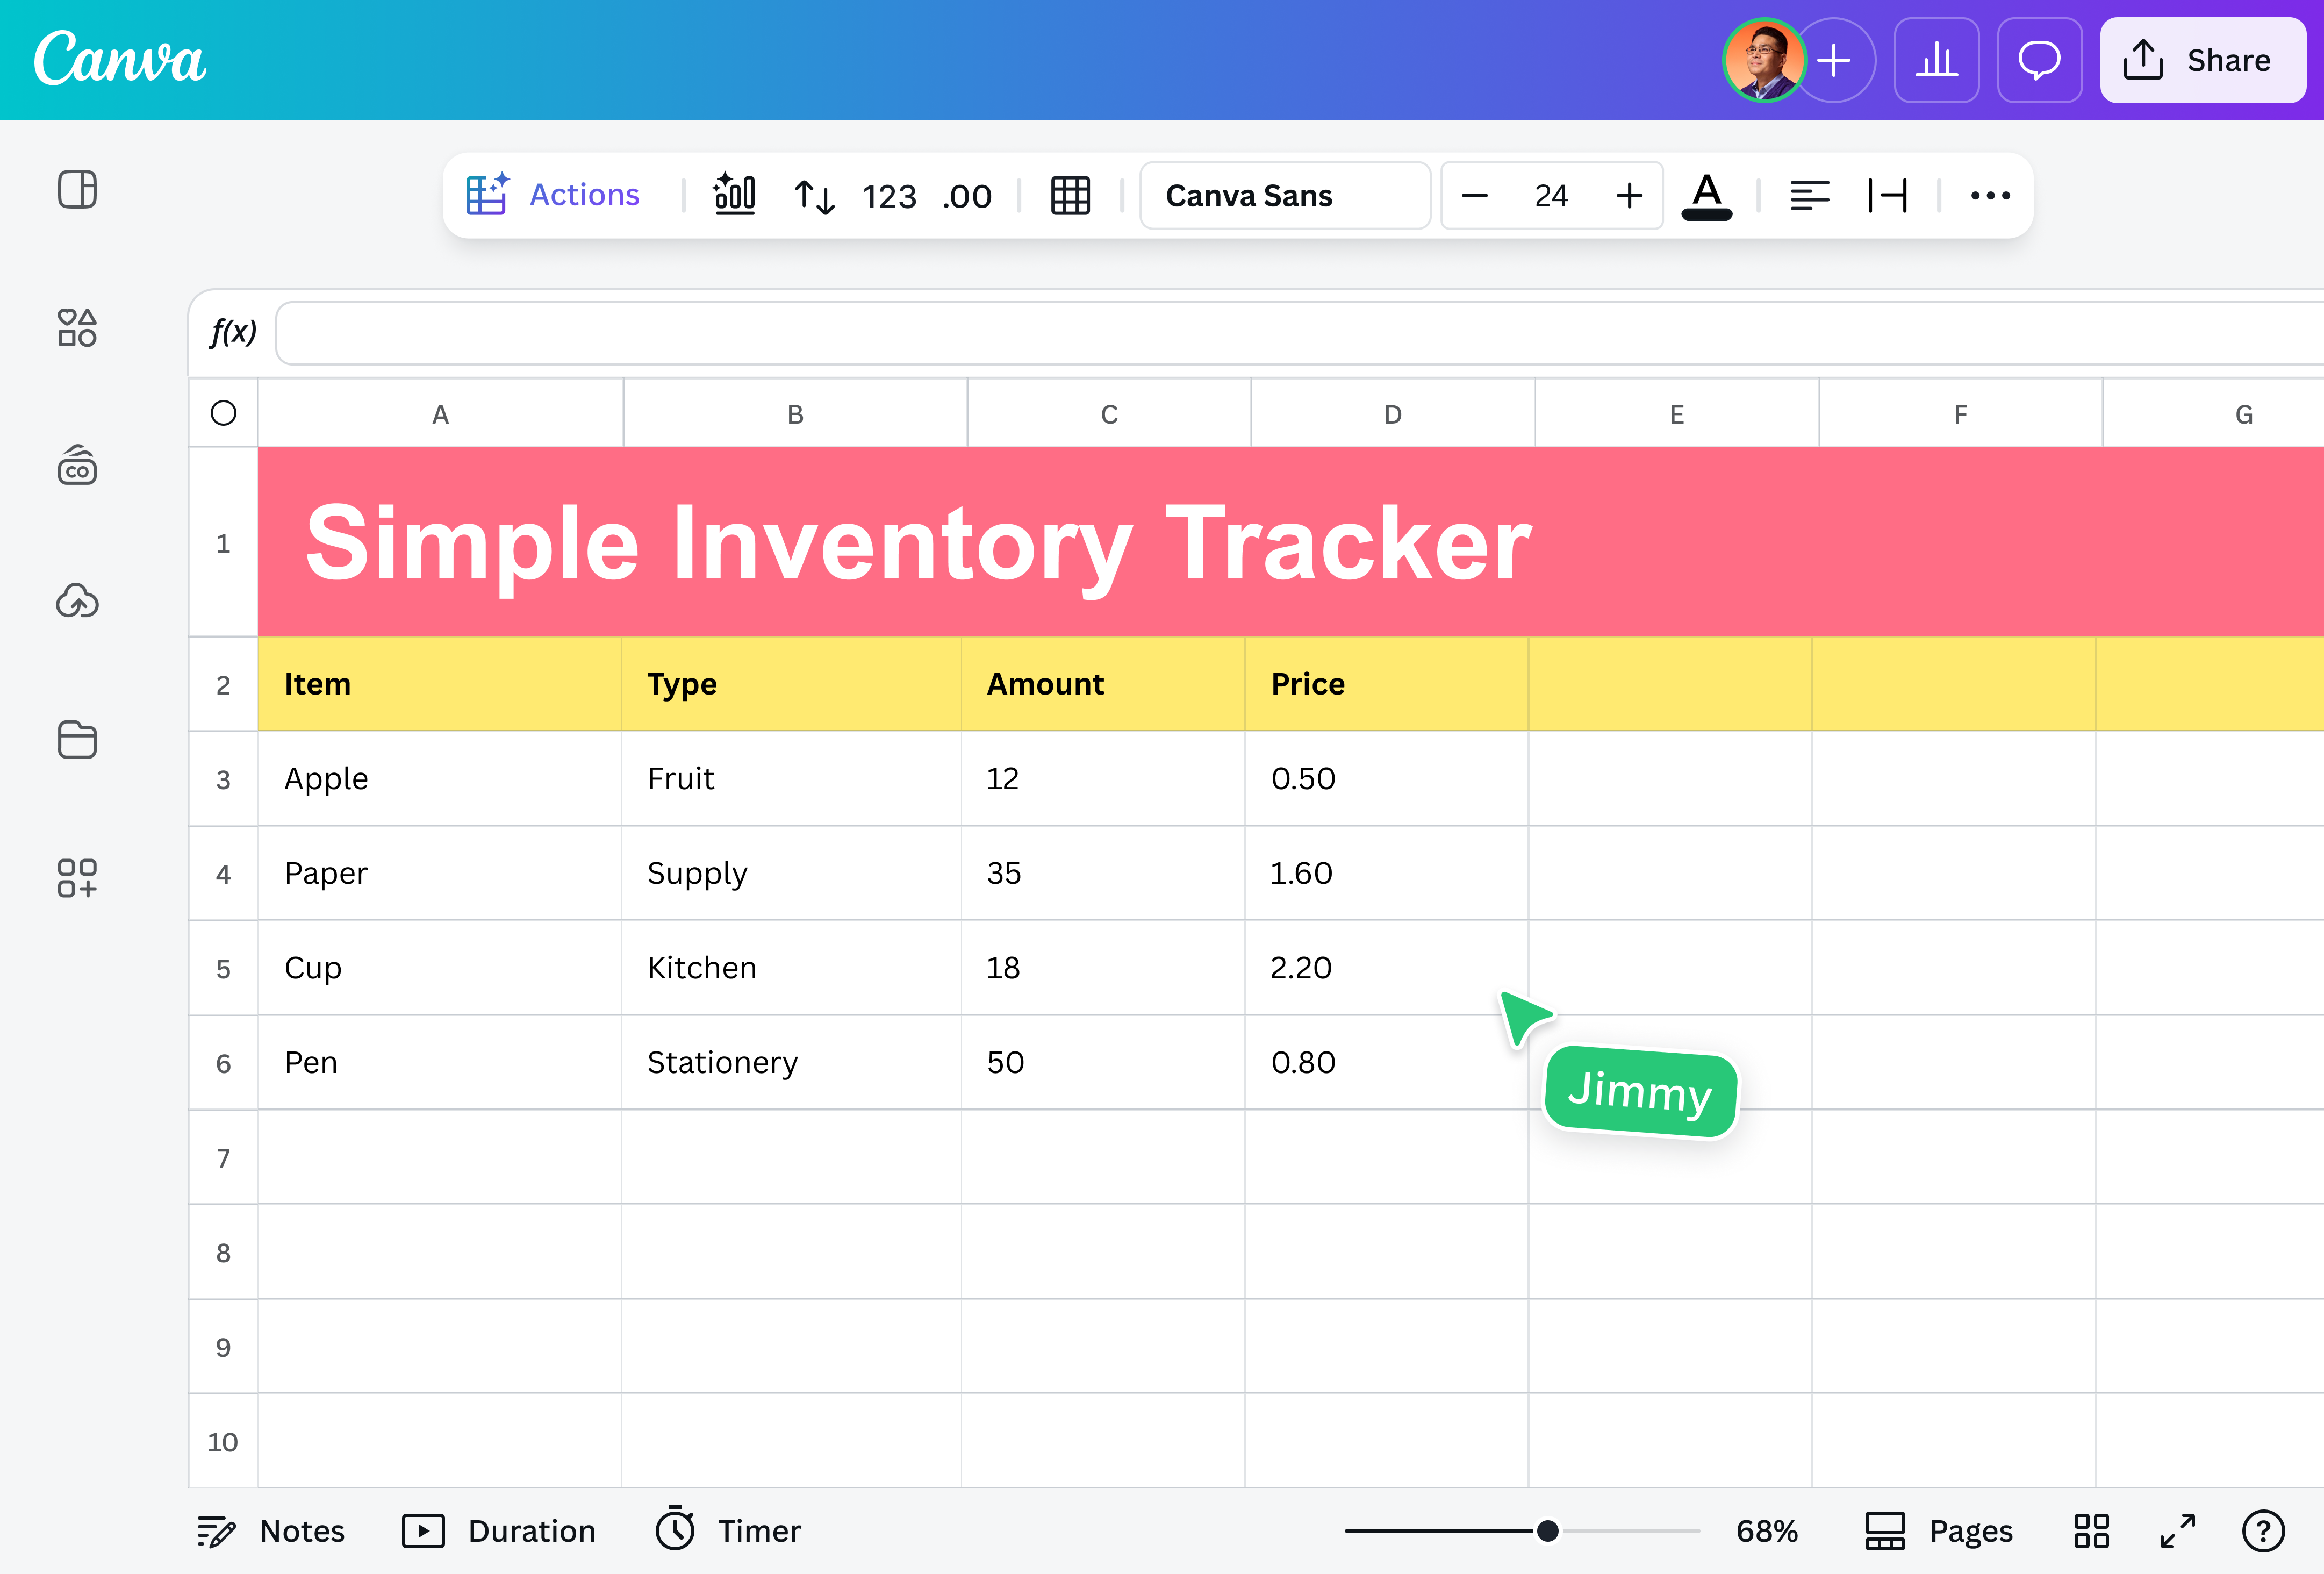Screen dimensions: 2324x1574
Task: Open the Apps icon in sidebar
Action: tap(77, 877)
